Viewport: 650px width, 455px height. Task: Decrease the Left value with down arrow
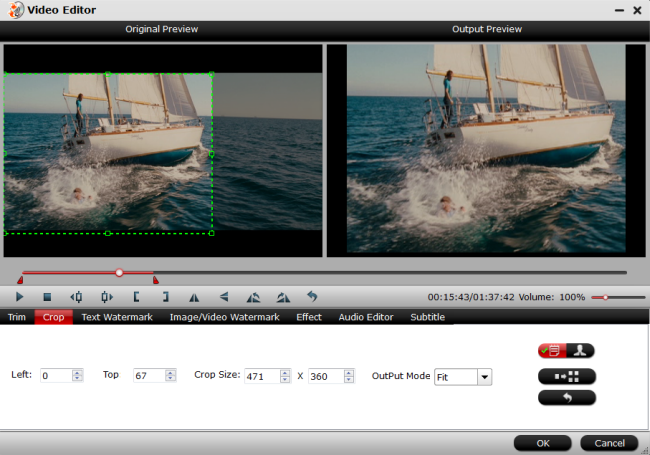pyautogui.click(x=77, y=378)
